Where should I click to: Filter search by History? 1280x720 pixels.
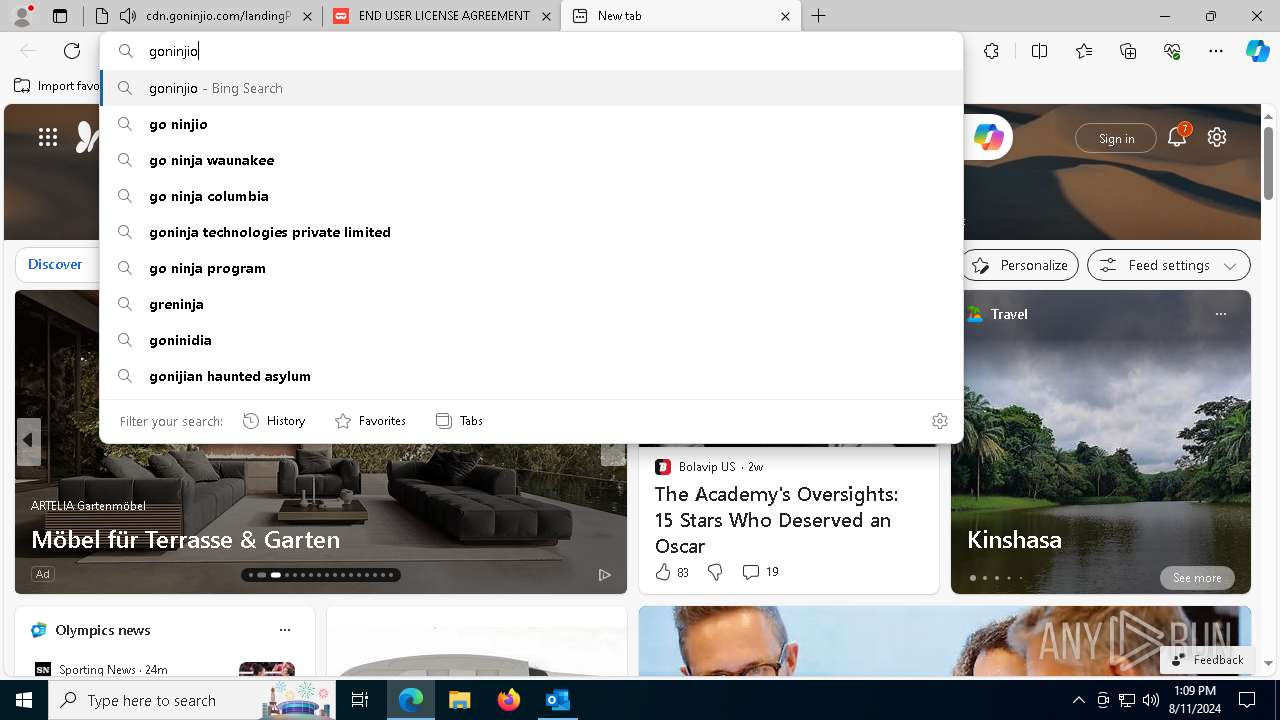[x=274, y=421]
